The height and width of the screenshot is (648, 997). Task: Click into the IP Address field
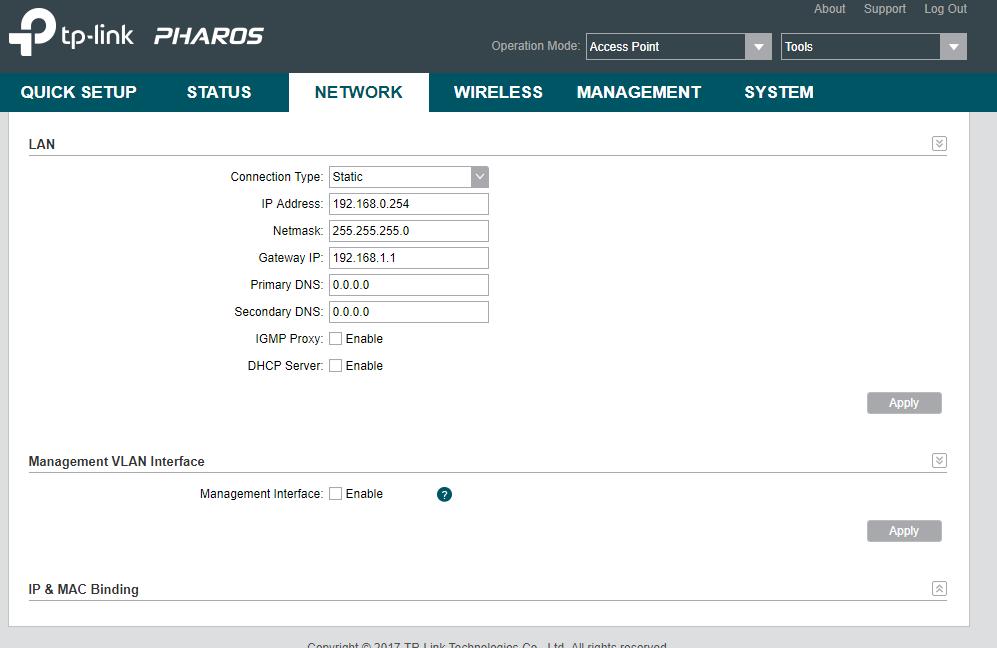408,204
